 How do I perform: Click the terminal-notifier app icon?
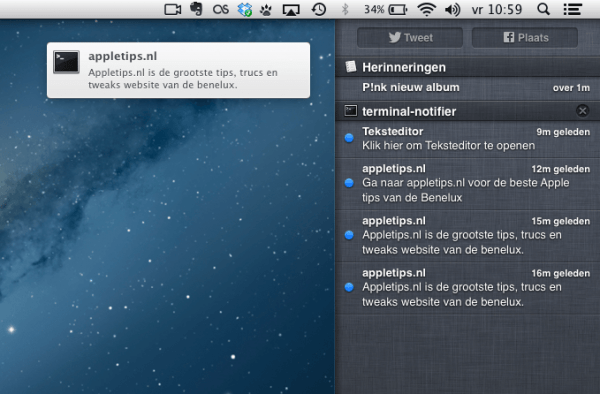tap(351, 111)
